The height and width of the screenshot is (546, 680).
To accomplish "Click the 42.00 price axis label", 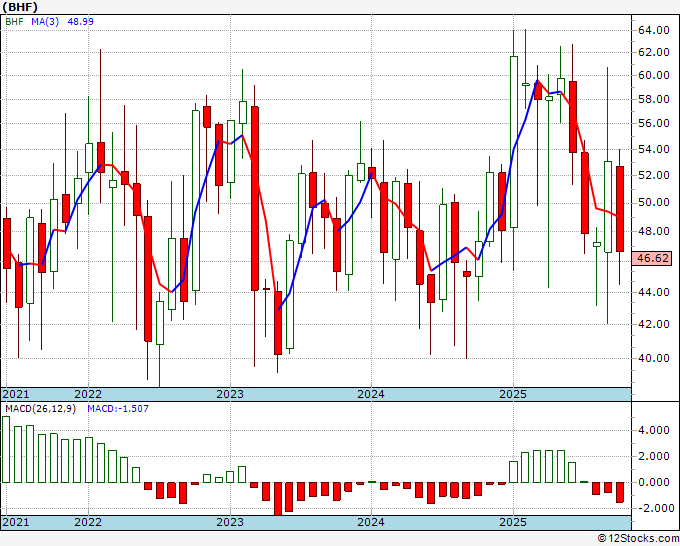I will tap(654, 324).
